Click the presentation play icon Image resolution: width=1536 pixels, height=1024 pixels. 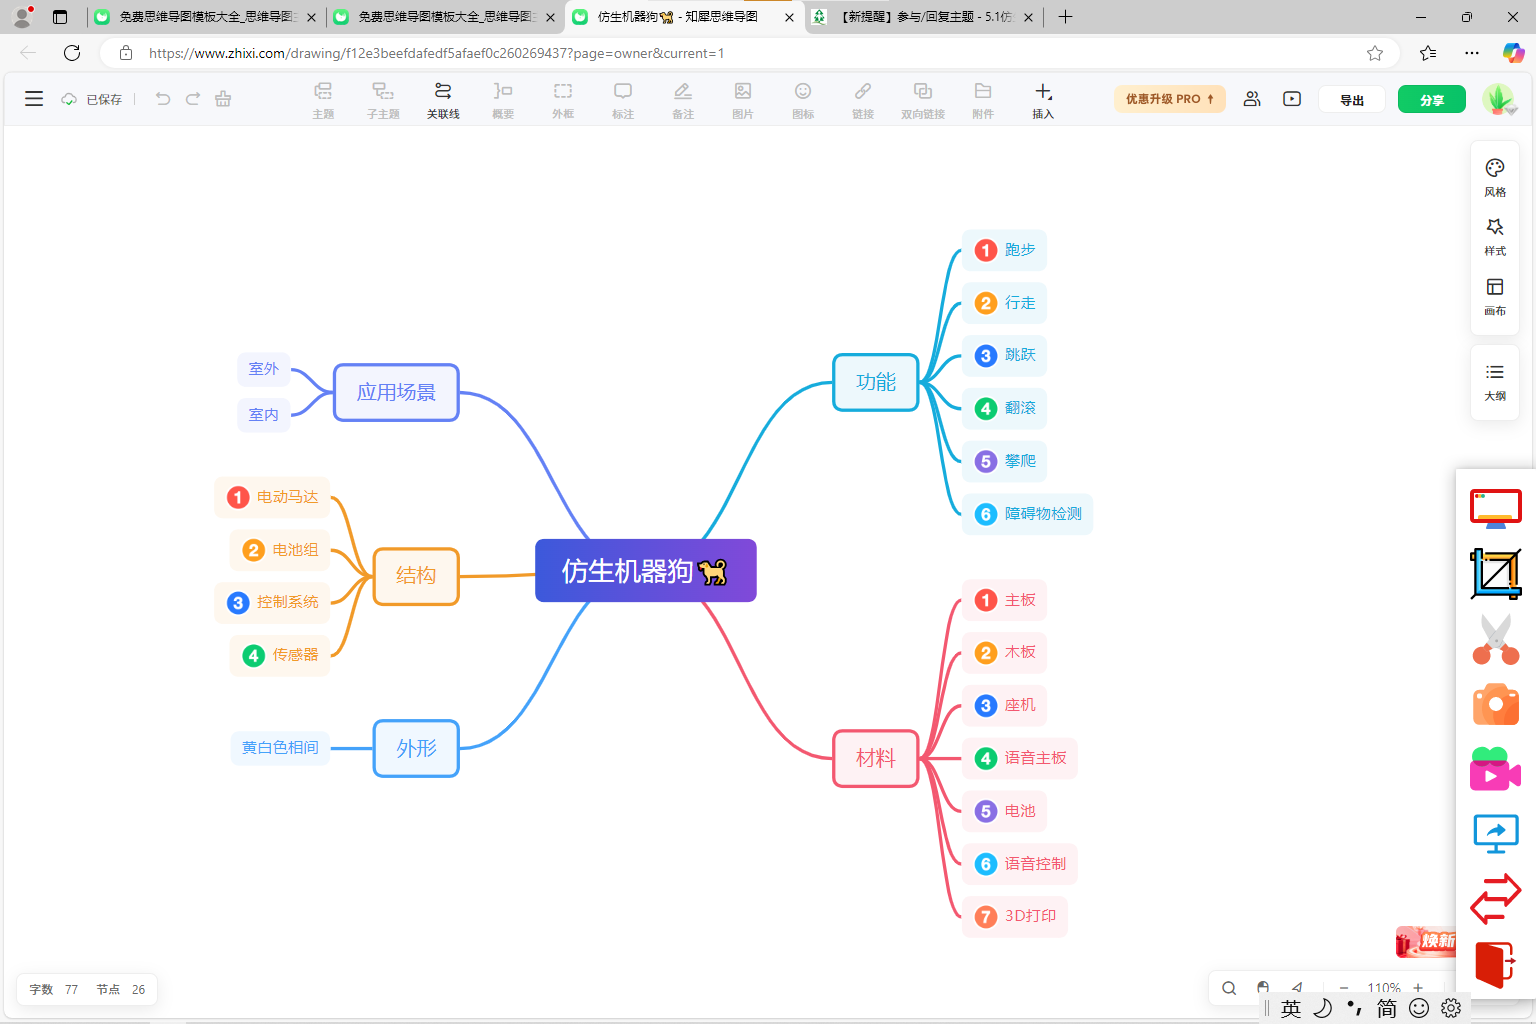click(1292, 99)
